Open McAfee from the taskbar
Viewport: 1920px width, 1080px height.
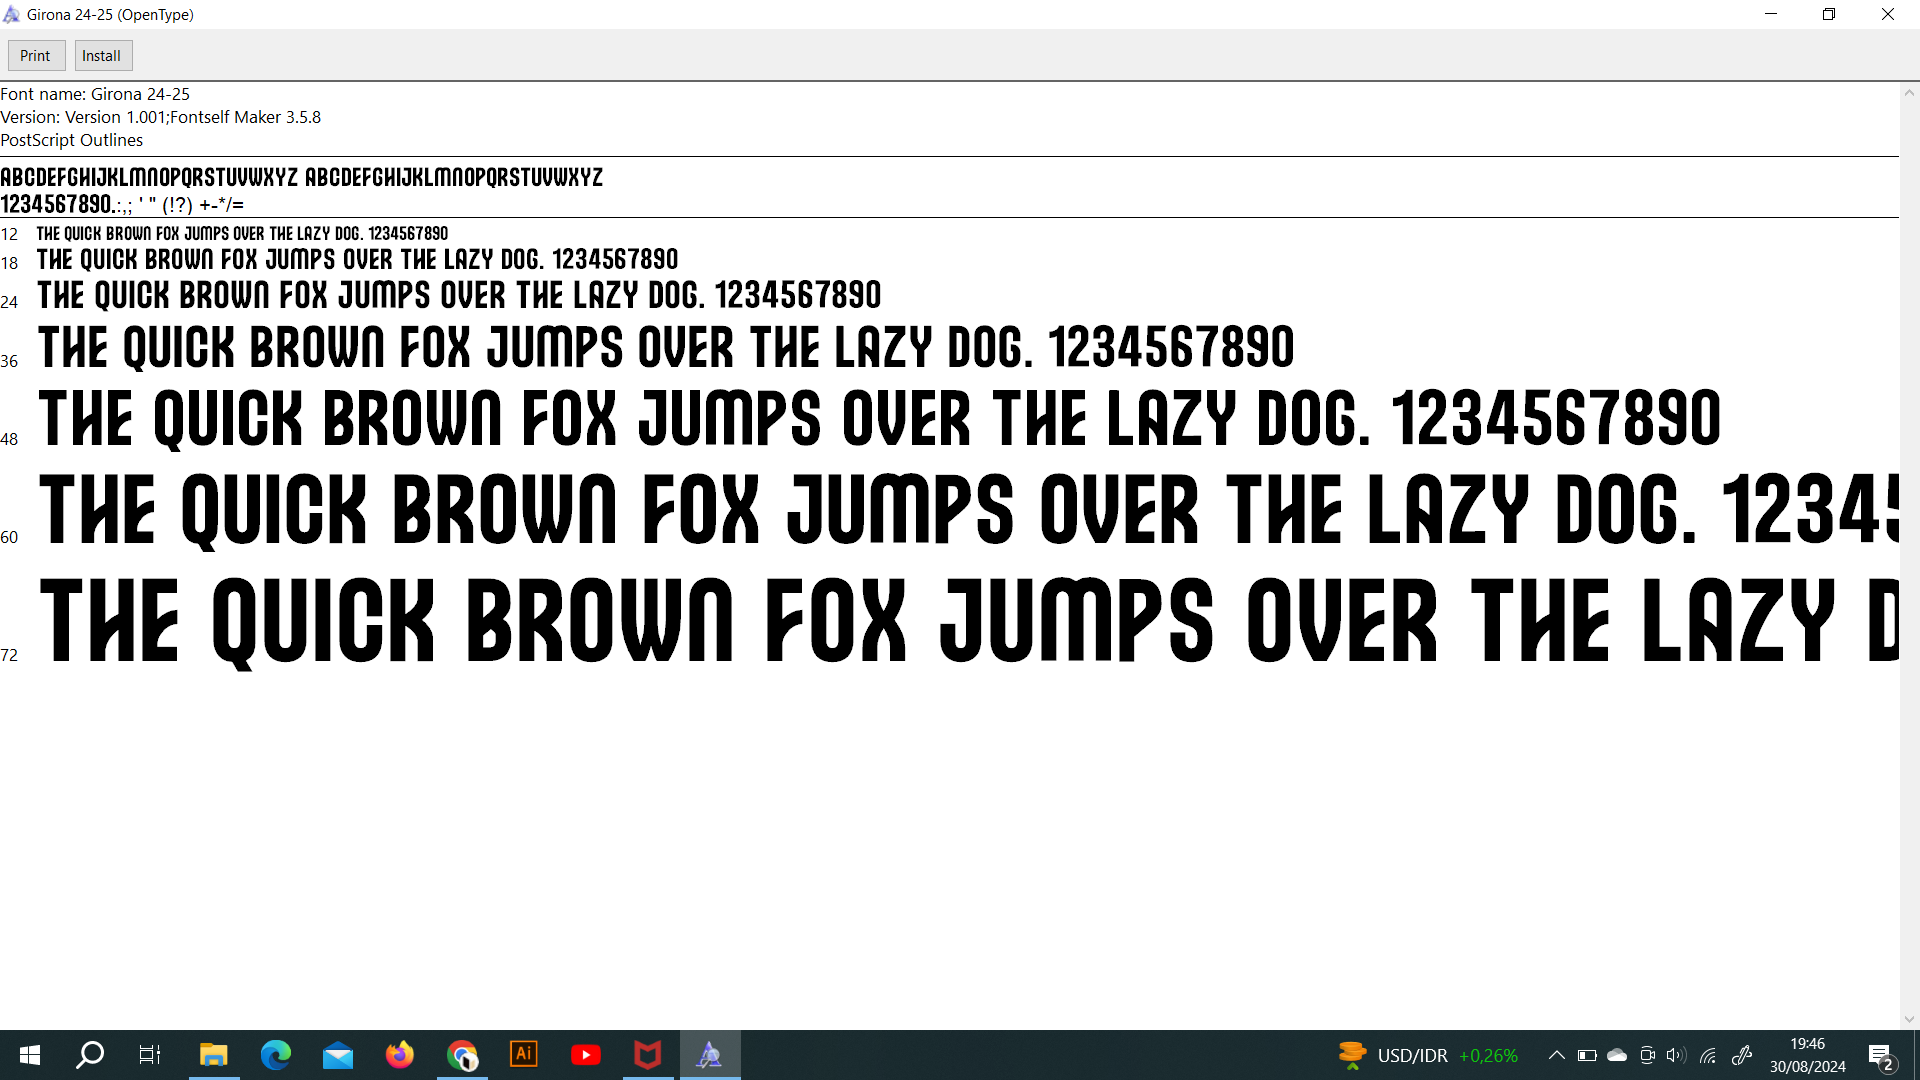coord(648,1054)
